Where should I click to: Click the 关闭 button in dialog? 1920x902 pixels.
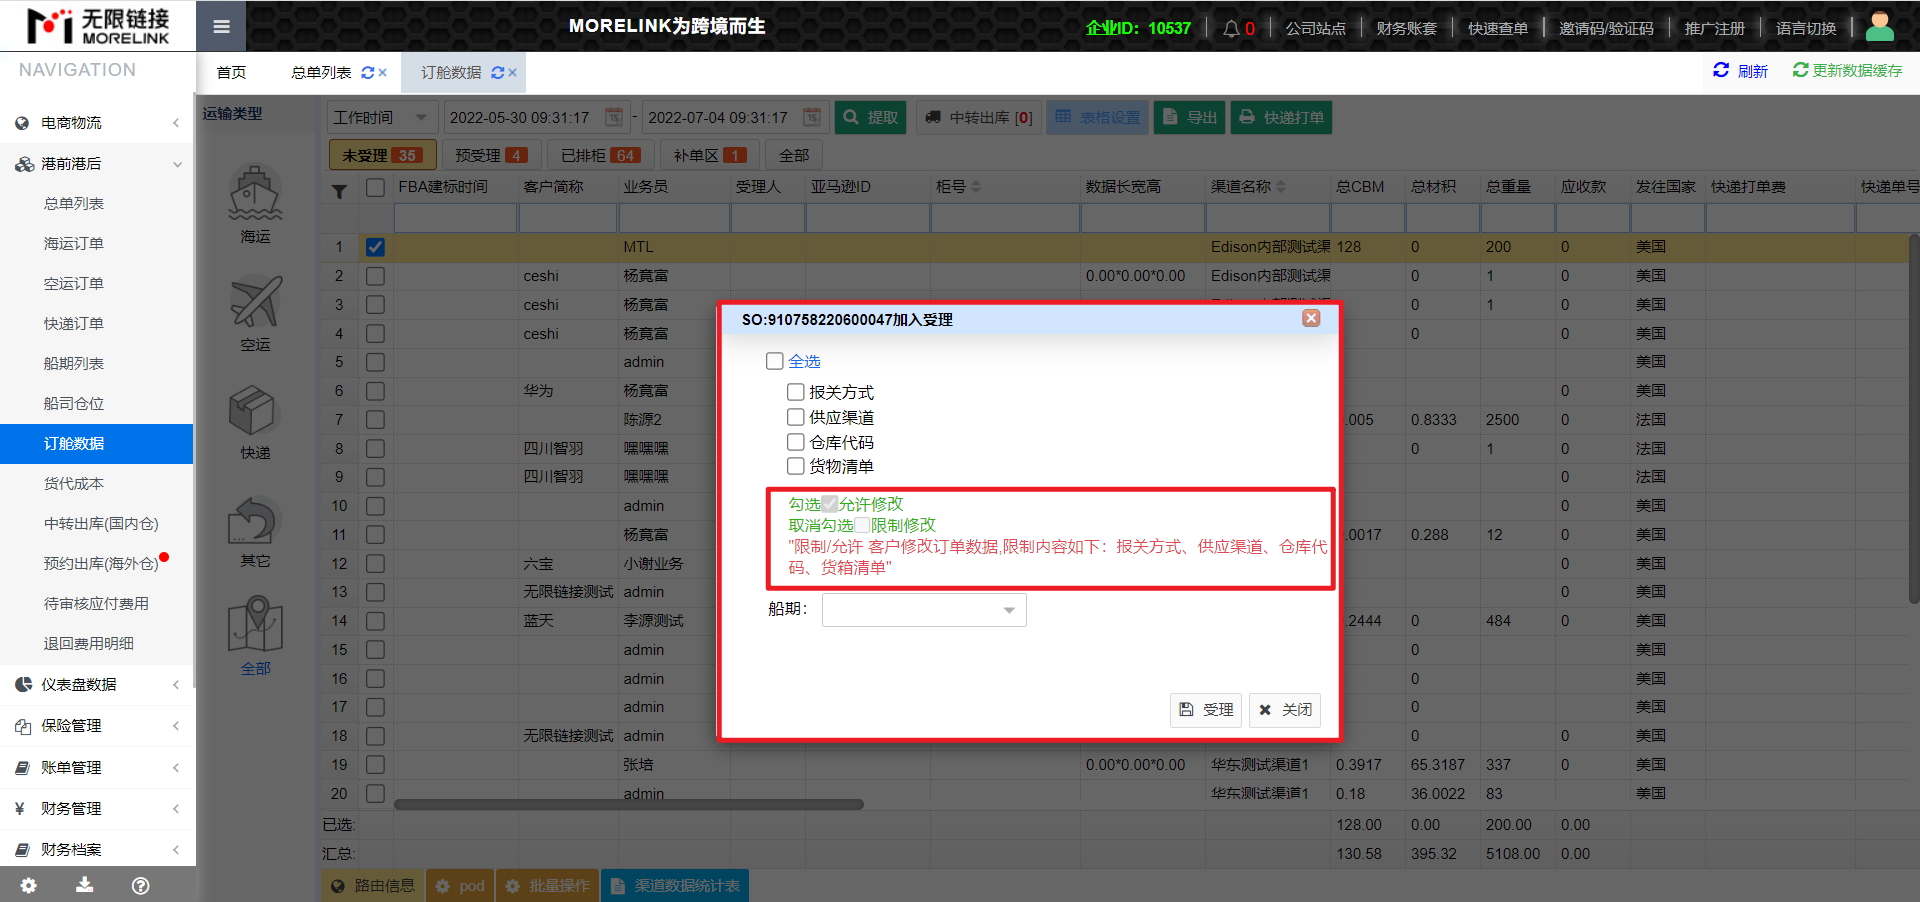(1285, 710)
